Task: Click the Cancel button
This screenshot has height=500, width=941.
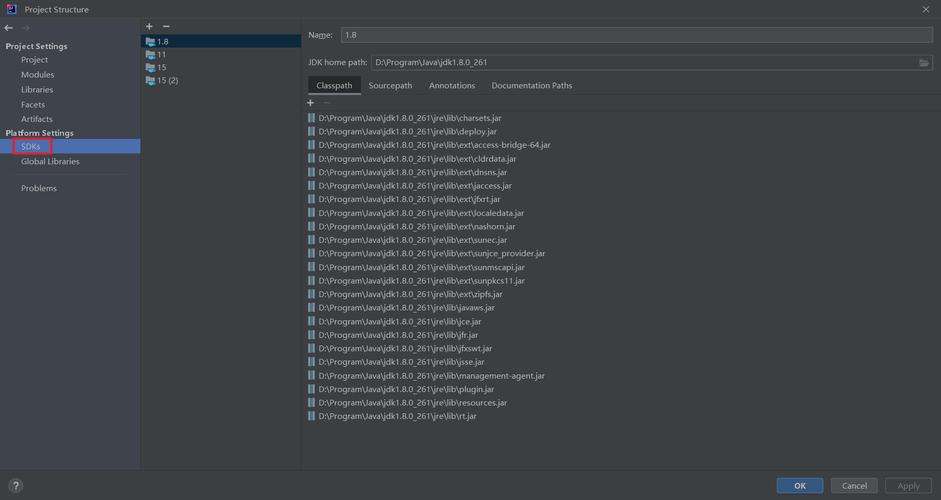Action: (854, 486)
